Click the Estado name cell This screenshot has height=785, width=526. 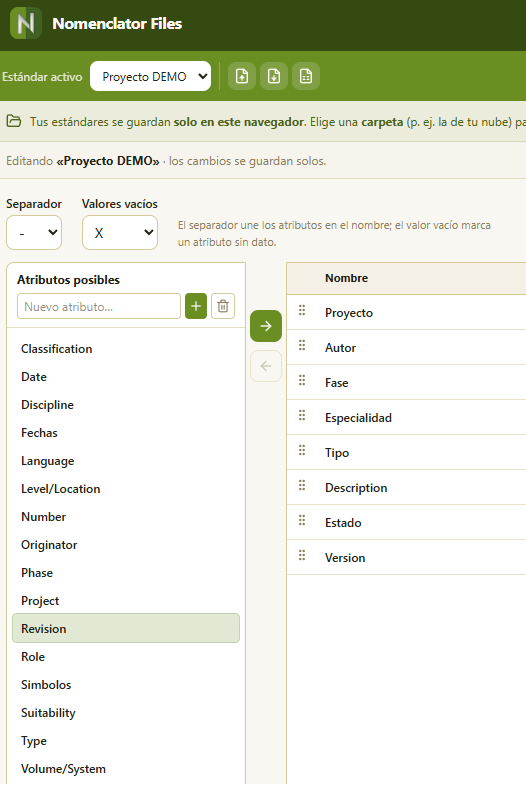pyautogui.click(x=343, y=523)
